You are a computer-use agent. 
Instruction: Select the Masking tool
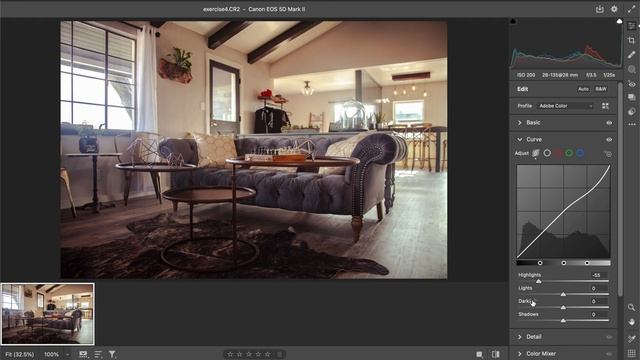tap(631, 69)
